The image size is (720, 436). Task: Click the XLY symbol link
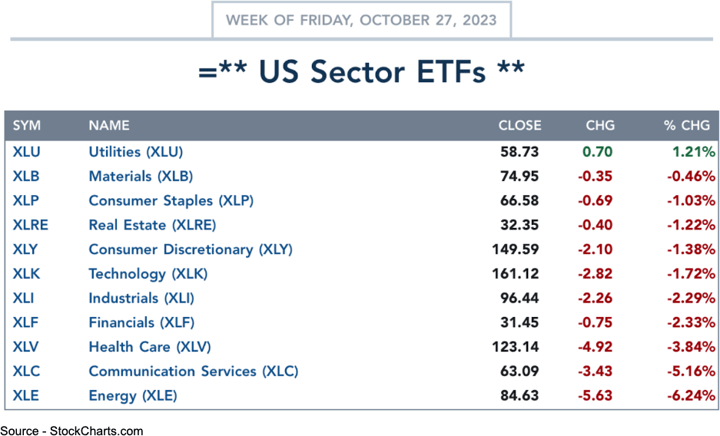[26, 249]
